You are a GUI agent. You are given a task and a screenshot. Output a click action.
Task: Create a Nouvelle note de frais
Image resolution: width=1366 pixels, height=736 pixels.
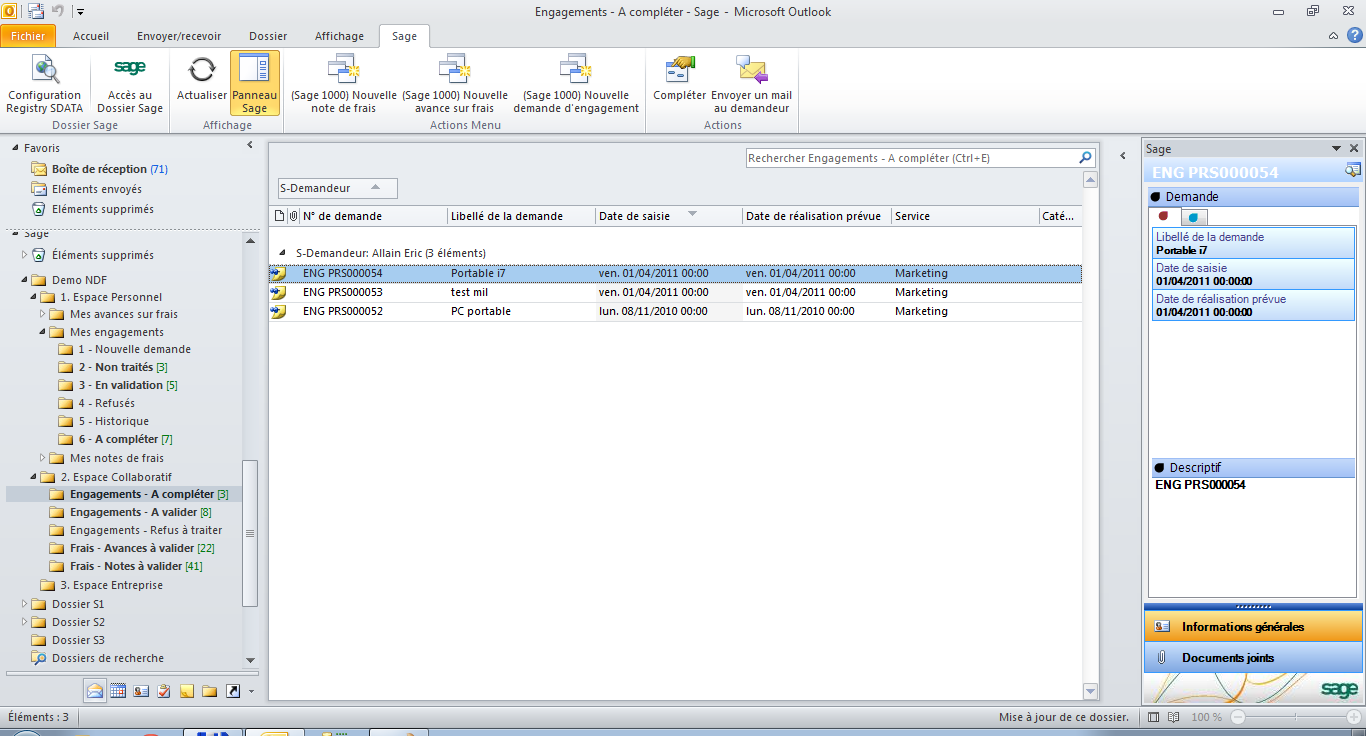[x=344, y=84]
